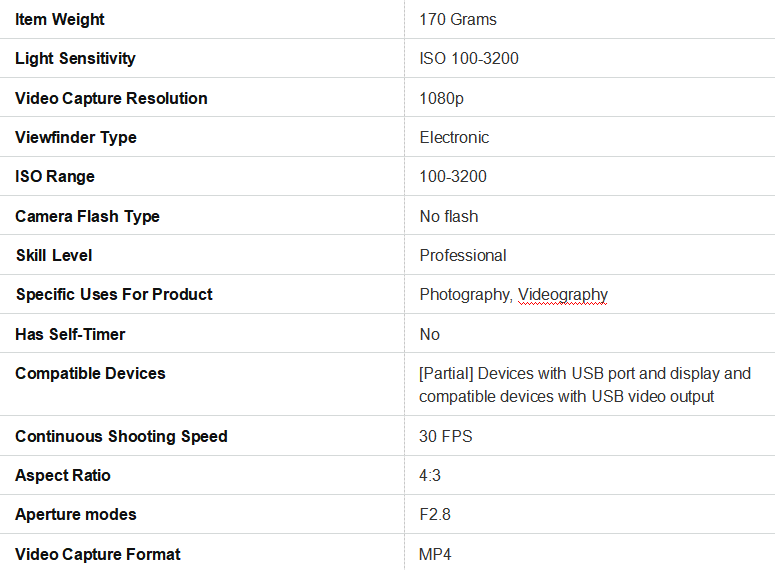The height and width of the screenshot is (570, 775).
Task: Select the ISO 100-3200 value
Action: [x=469, y=59]
